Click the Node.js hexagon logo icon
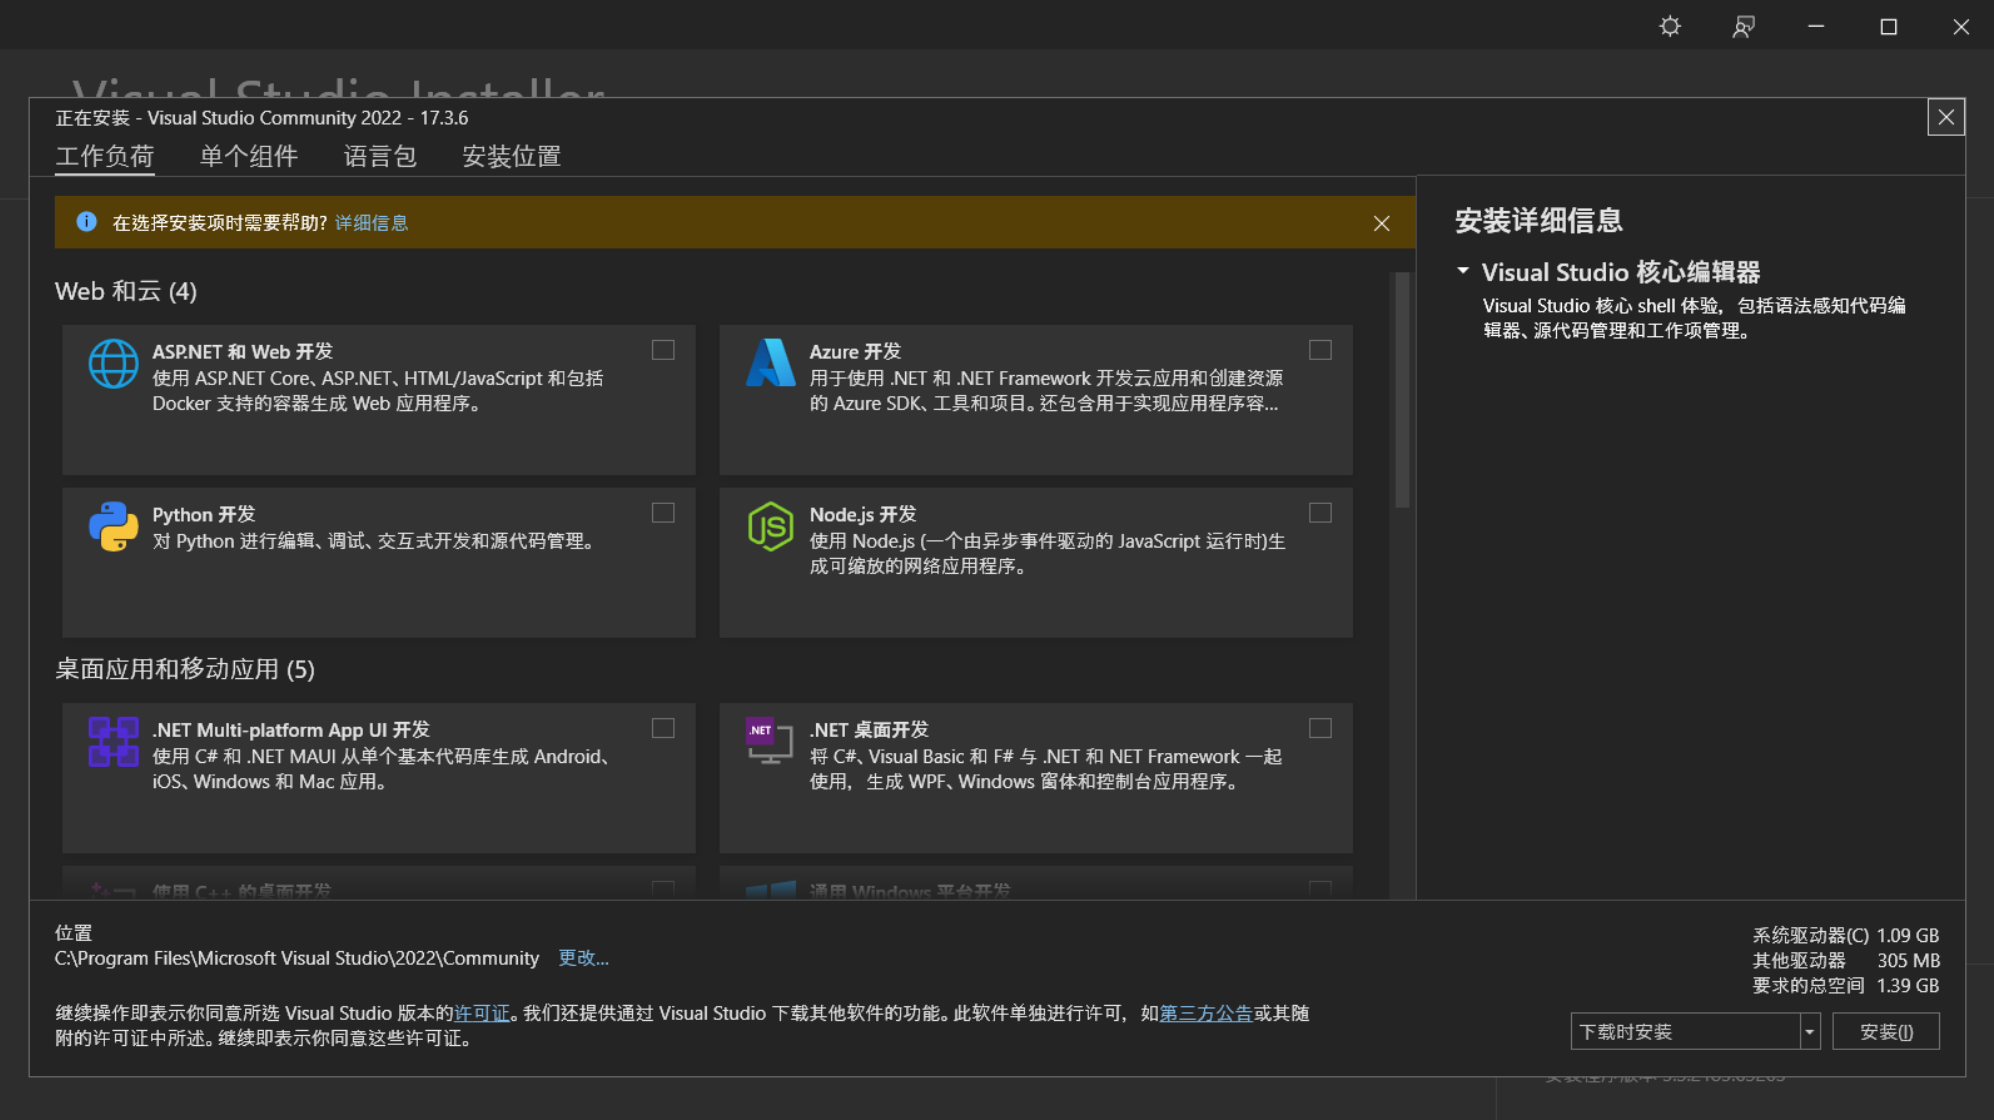The height and width of the screenshot is (1120, 1994). (x=770, y=526)
